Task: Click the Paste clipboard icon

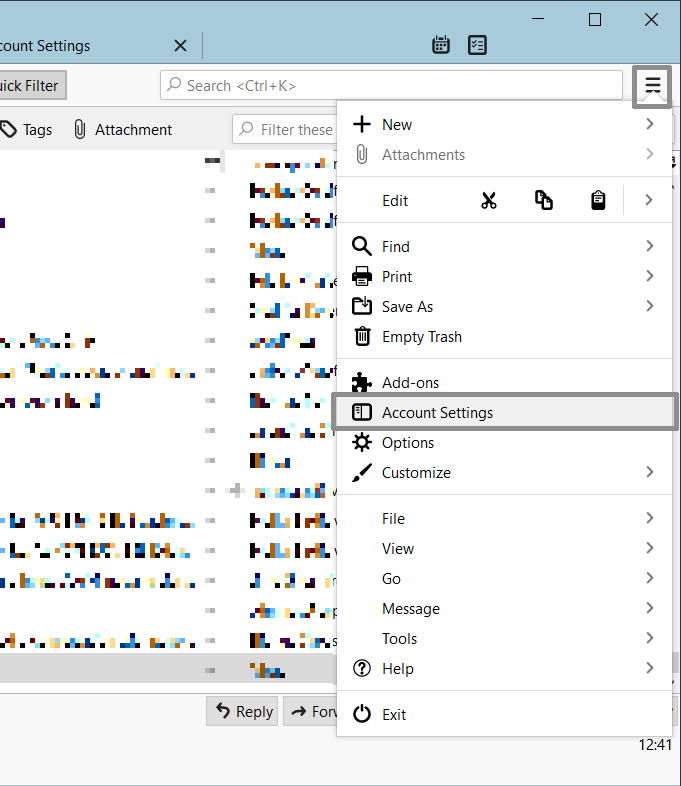Action: point(597,200)
